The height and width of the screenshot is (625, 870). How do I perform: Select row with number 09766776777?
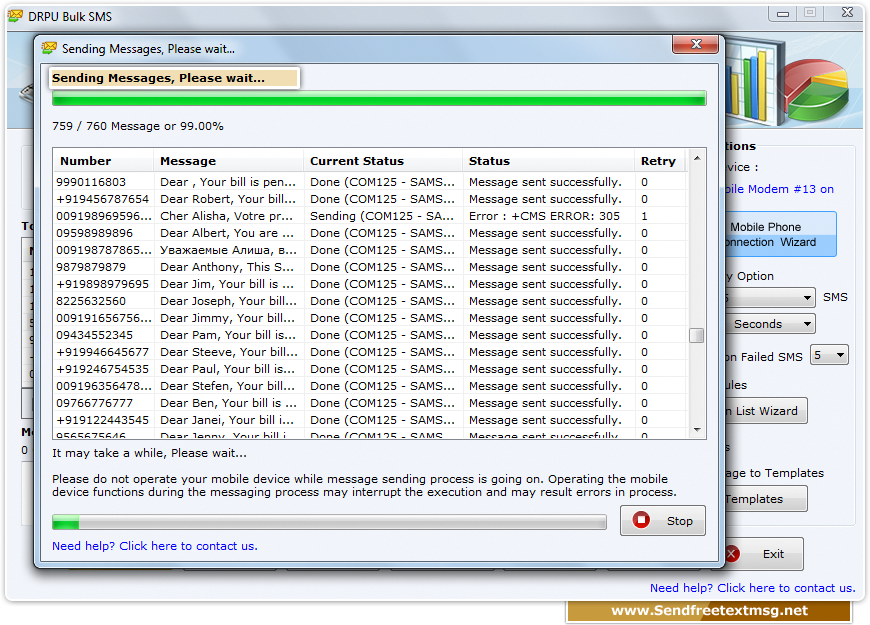371,403
